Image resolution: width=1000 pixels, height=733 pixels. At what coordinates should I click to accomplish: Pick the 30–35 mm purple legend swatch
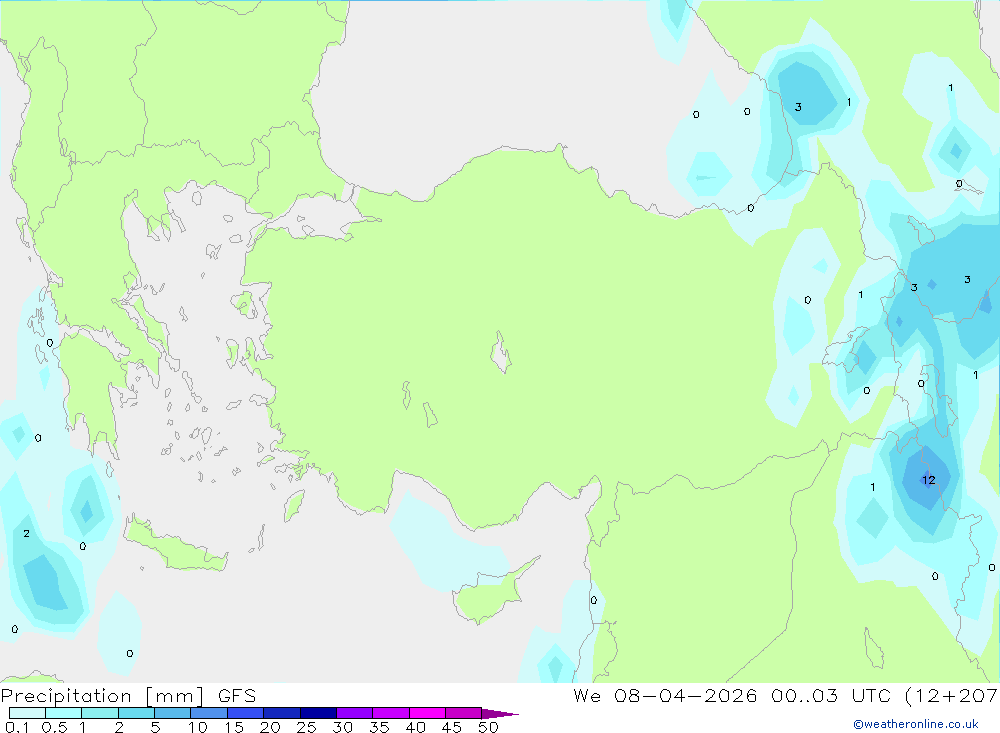354,713
